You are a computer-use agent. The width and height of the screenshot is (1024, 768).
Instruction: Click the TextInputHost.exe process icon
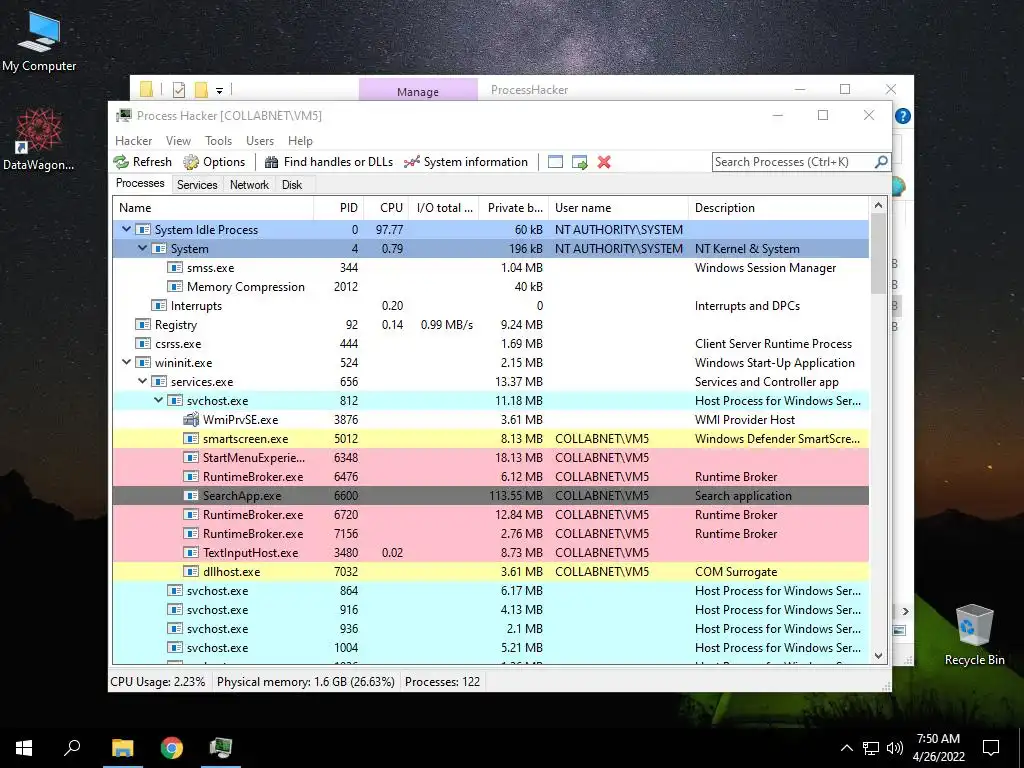point(191,552)
